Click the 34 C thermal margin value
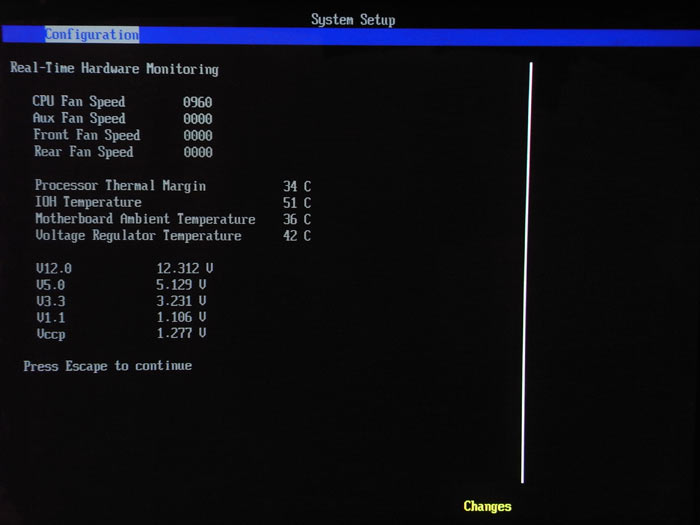 297,186
